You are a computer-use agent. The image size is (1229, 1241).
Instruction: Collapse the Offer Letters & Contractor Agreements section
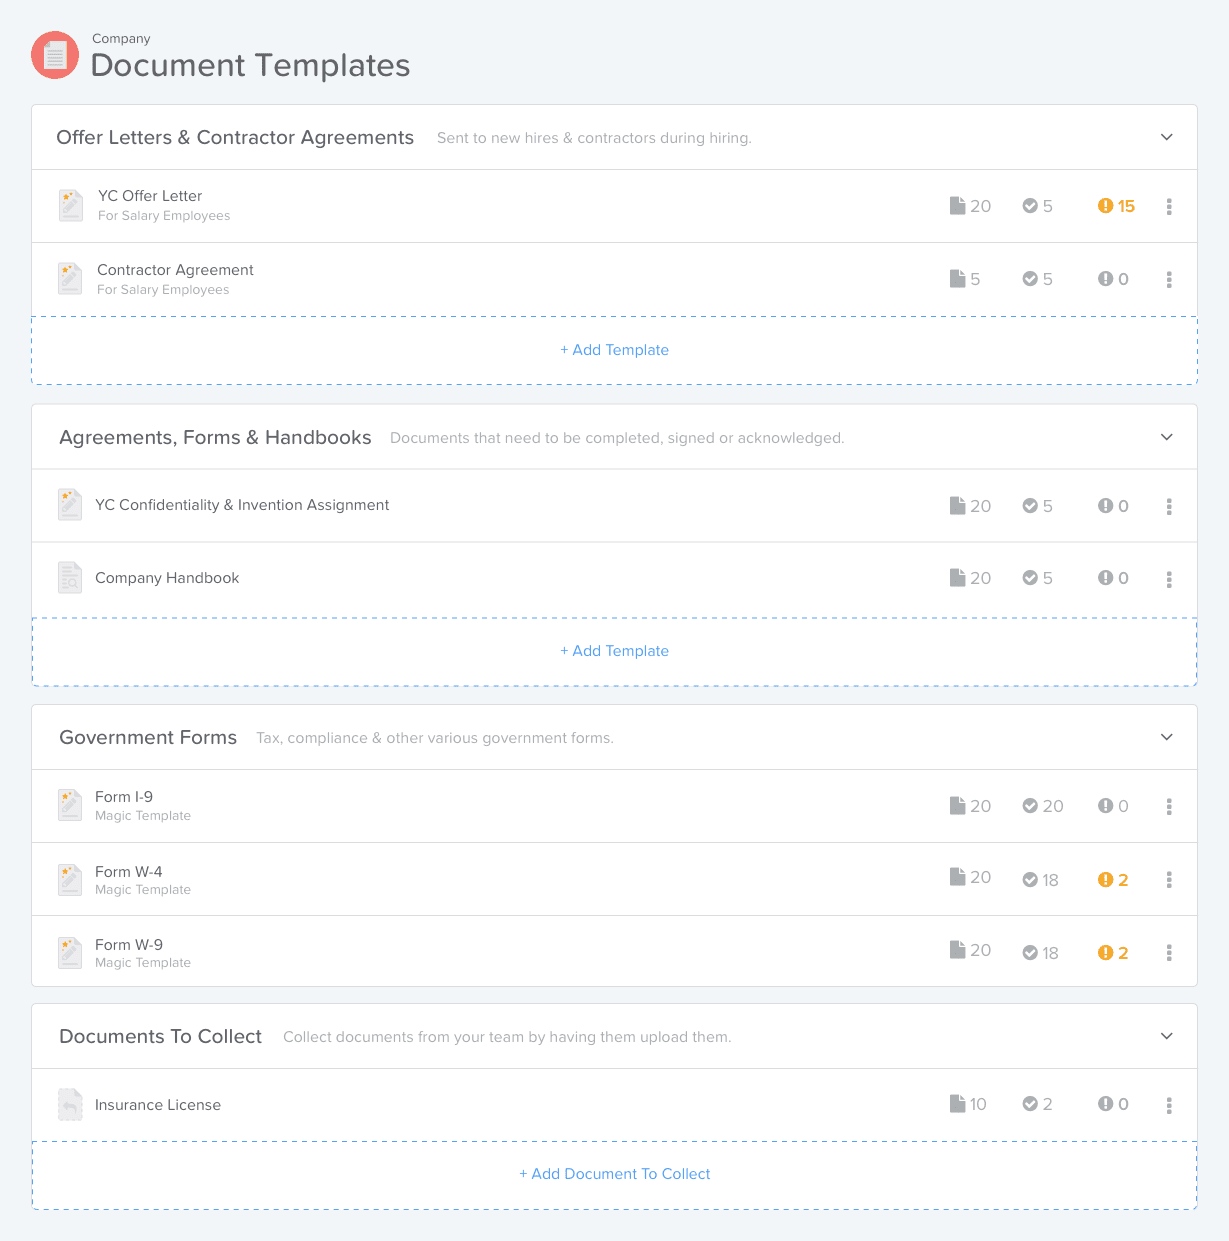tap(1165, 137)
